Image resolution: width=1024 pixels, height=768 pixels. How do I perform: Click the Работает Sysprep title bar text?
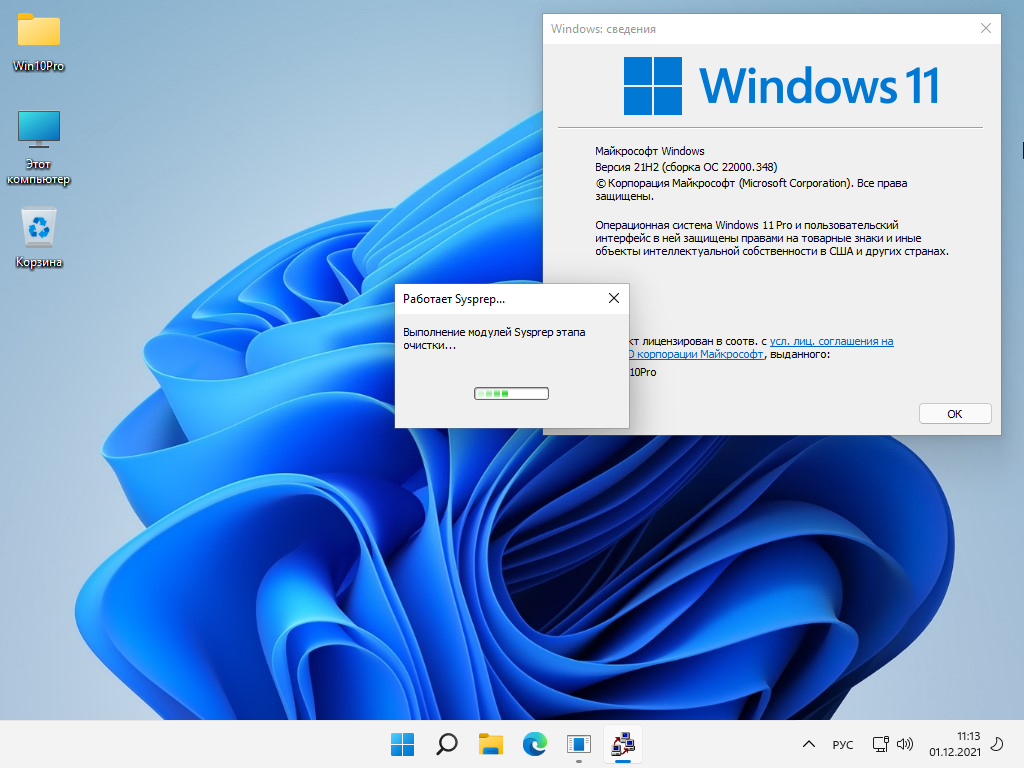coord(454,298)
